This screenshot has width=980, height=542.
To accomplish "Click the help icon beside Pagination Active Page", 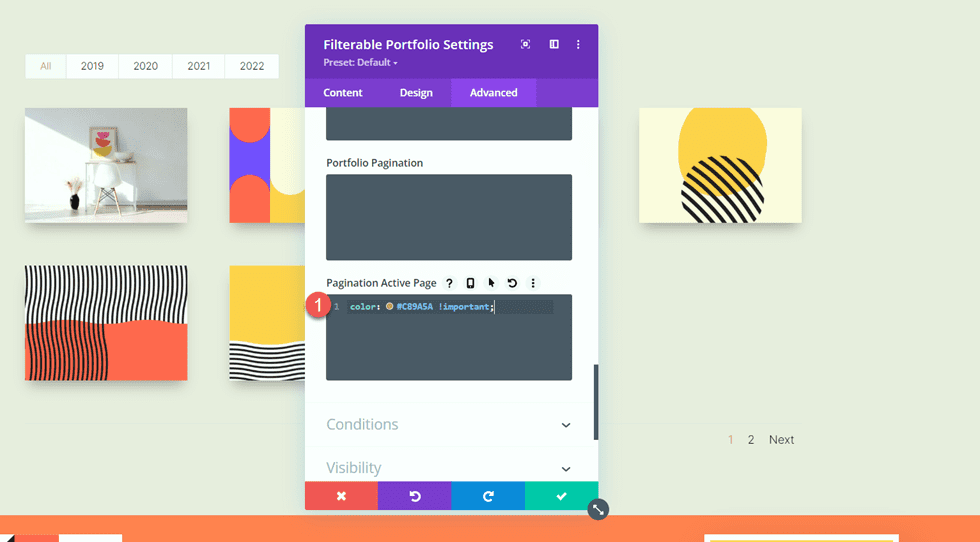I will click(x=449, y=283).
